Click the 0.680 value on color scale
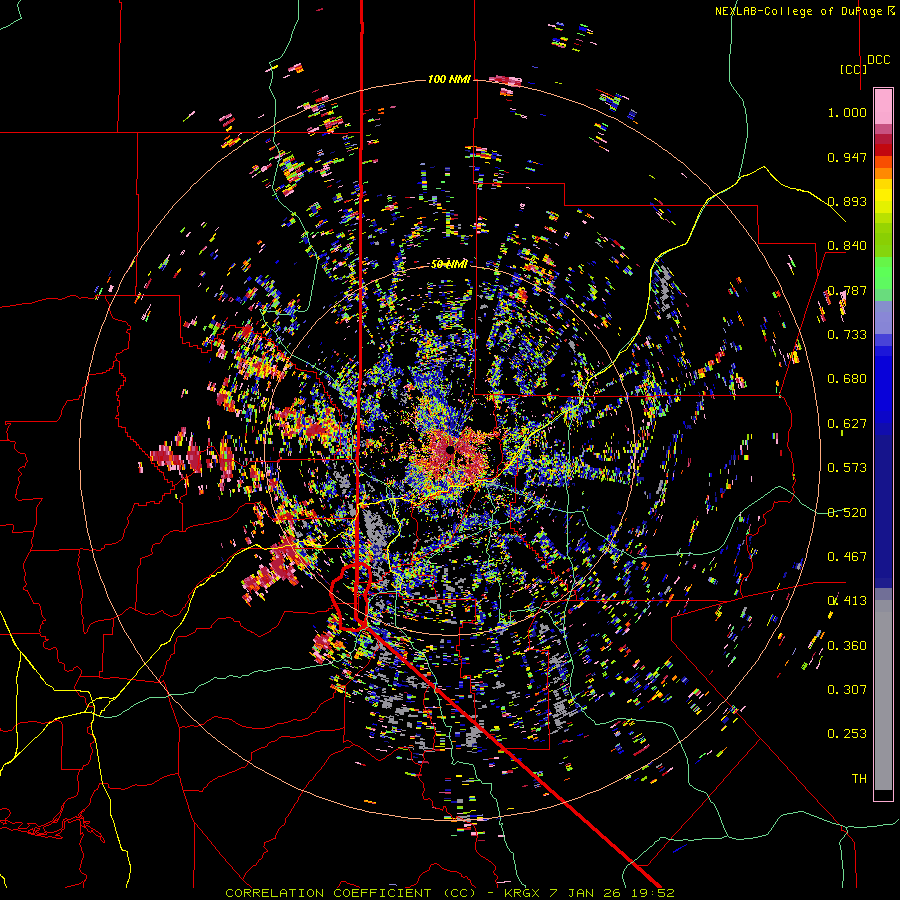The image size is (900, 900). [847, 379]
